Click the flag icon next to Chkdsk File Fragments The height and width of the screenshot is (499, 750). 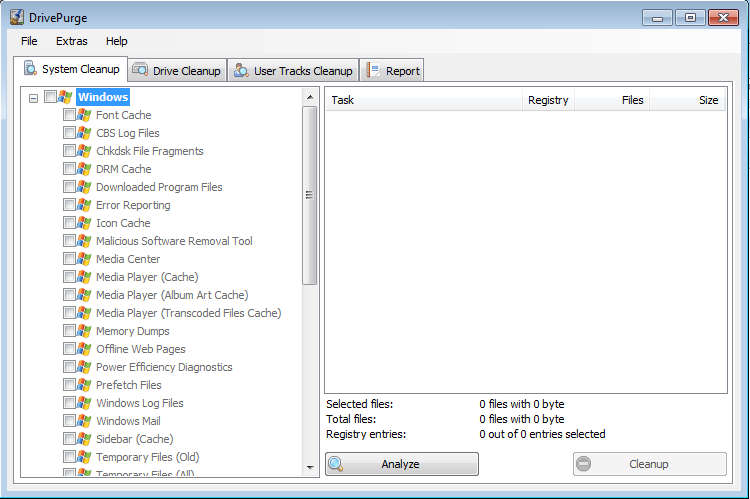(x=84, y=151)
